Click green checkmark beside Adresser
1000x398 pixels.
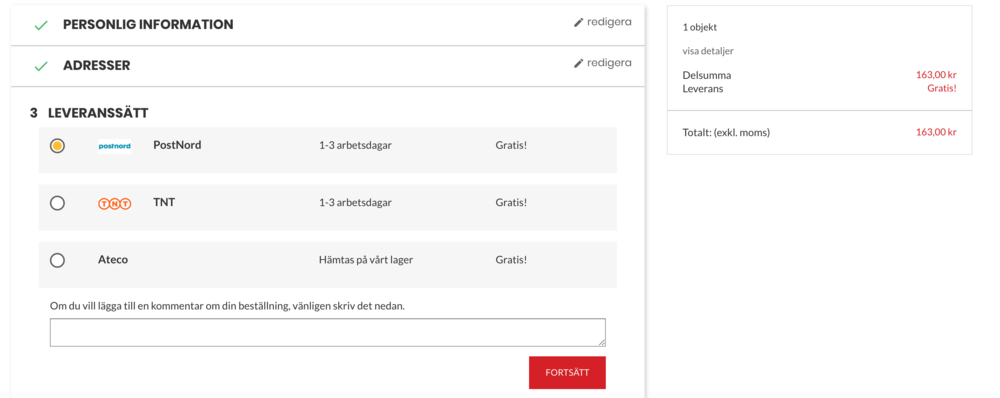point(41,66)
